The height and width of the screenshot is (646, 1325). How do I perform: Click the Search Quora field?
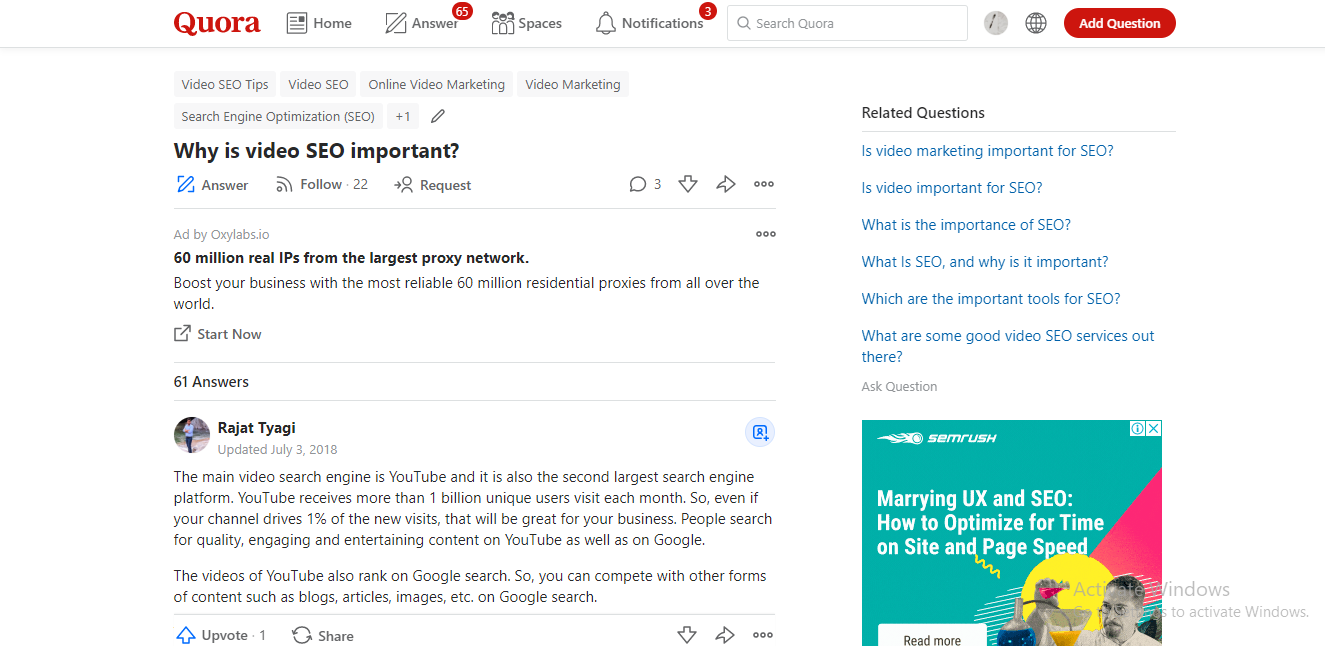point(847,23)
